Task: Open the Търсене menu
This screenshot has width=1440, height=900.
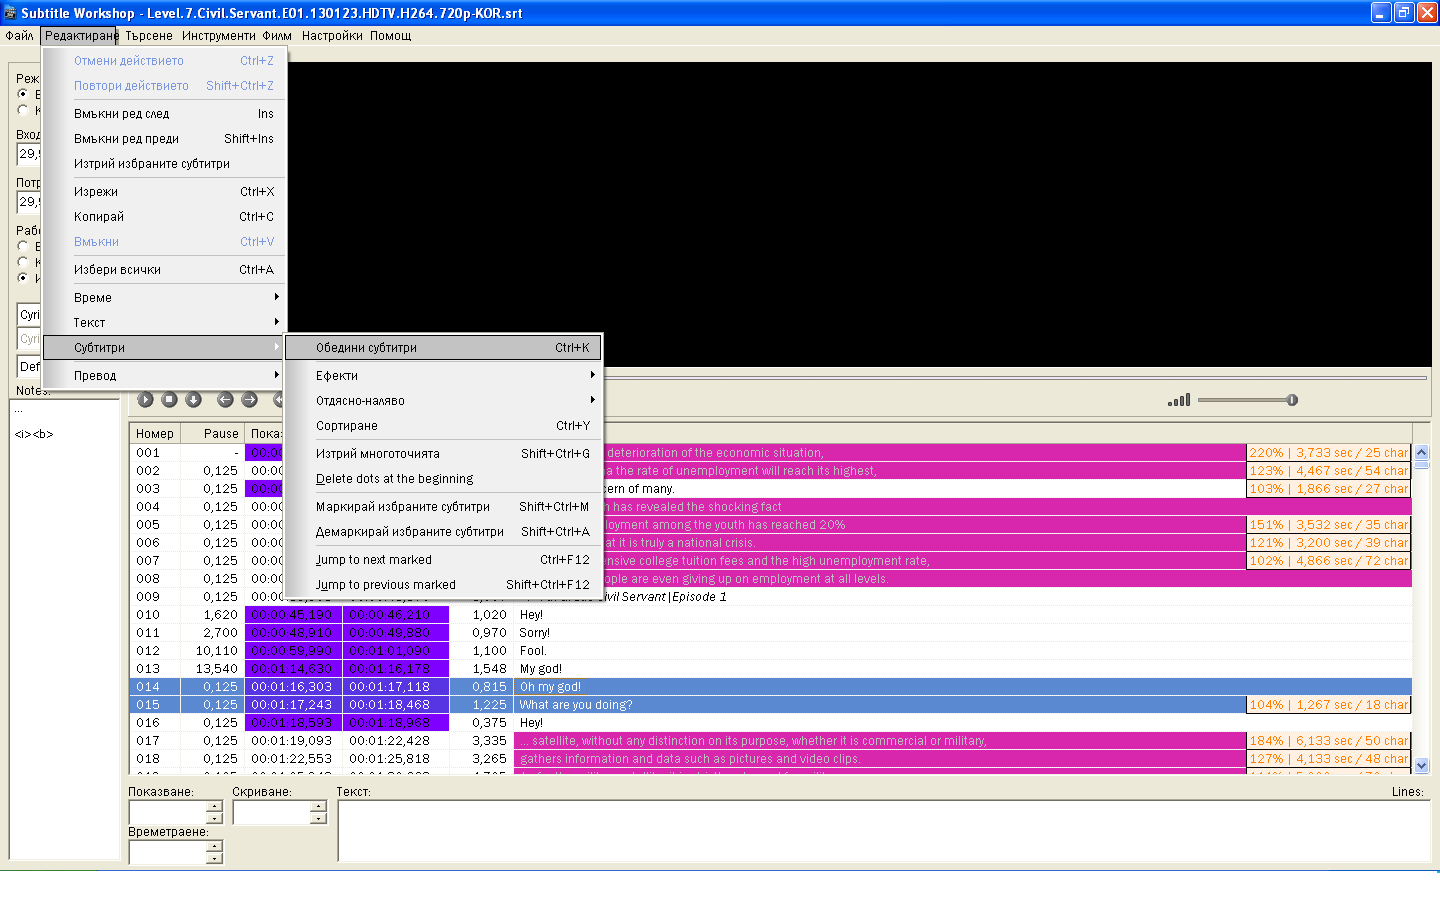Action: pyautogui.click(x=149, y=35)
